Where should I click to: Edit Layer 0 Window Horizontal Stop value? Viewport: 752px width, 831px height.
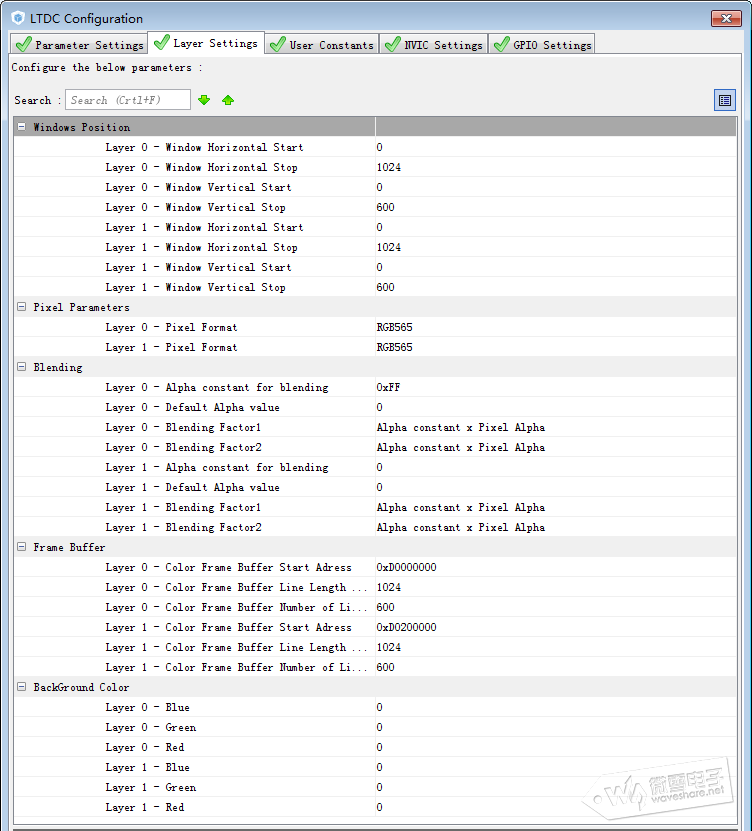pos(555,167)
